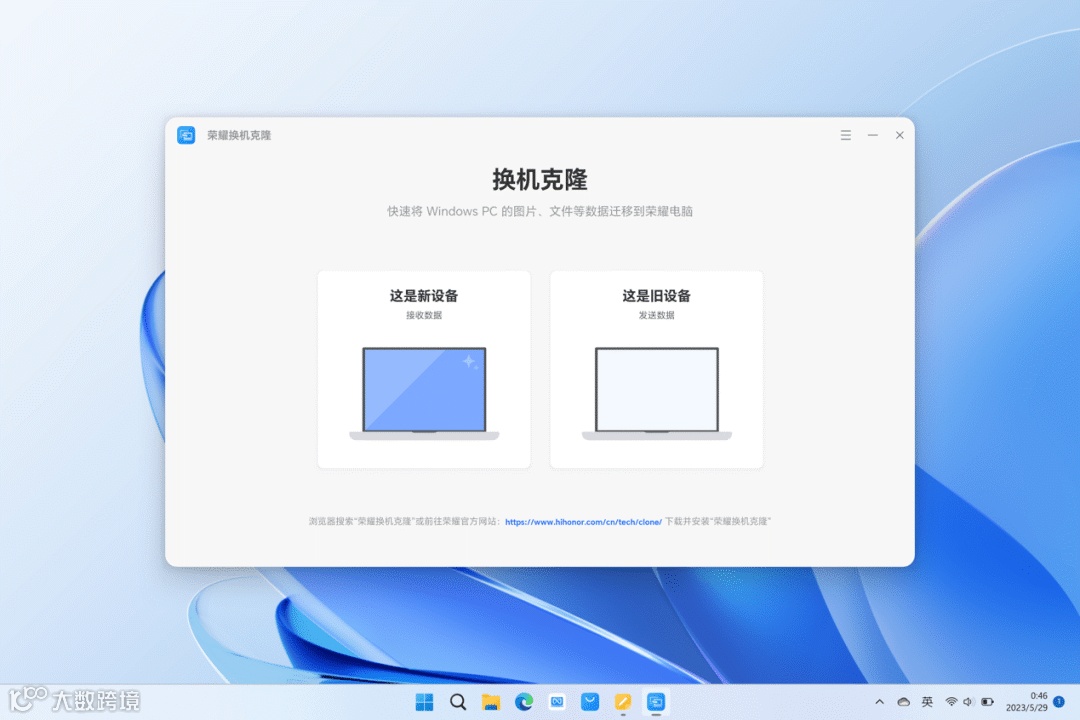Click the volume speaker tray icon
Image resolution: width=1080 pixels, height=720 pixels.
coord(968,702)
